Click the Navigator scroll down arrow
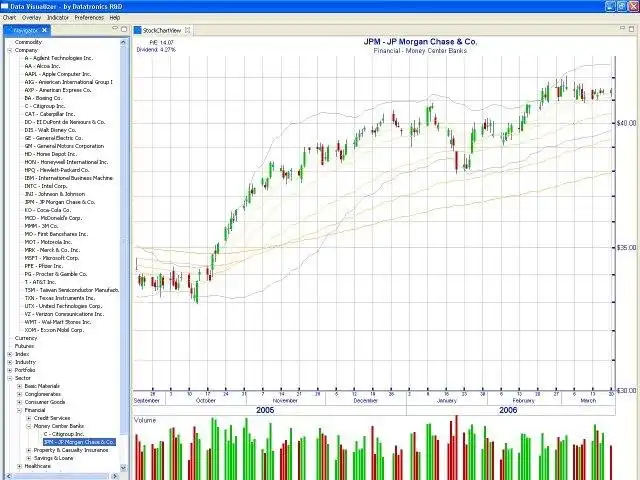The image size is (640, 480). (x=124, y=468)
